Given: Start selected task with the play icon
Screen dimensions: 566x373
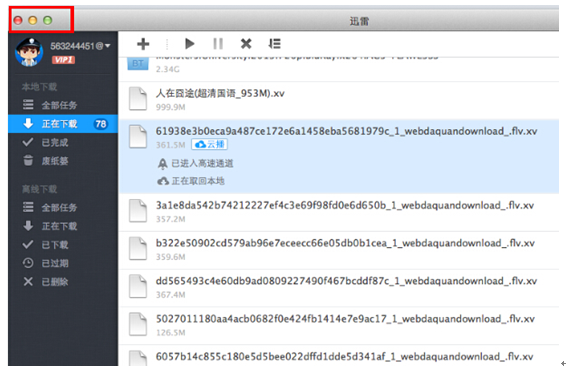Looking at the screenshot, I should click(x=190, y=44).
